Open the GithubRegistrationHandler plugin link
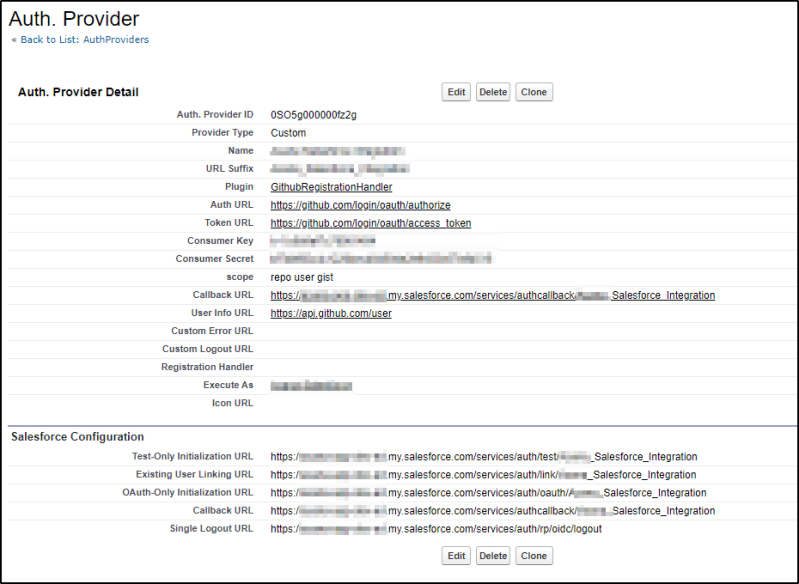799x584 pixels. click(x=331, y=187)
